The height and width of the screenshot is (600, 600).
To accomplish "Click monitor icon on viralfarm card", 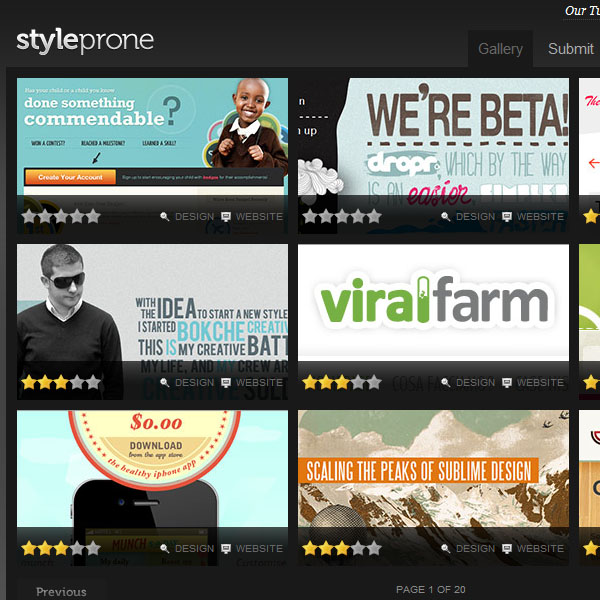I will [507, 382].
